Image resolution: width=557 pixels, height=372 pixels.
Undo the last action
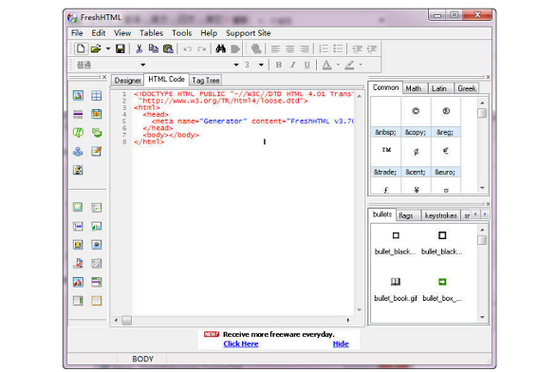pos(188,49)
